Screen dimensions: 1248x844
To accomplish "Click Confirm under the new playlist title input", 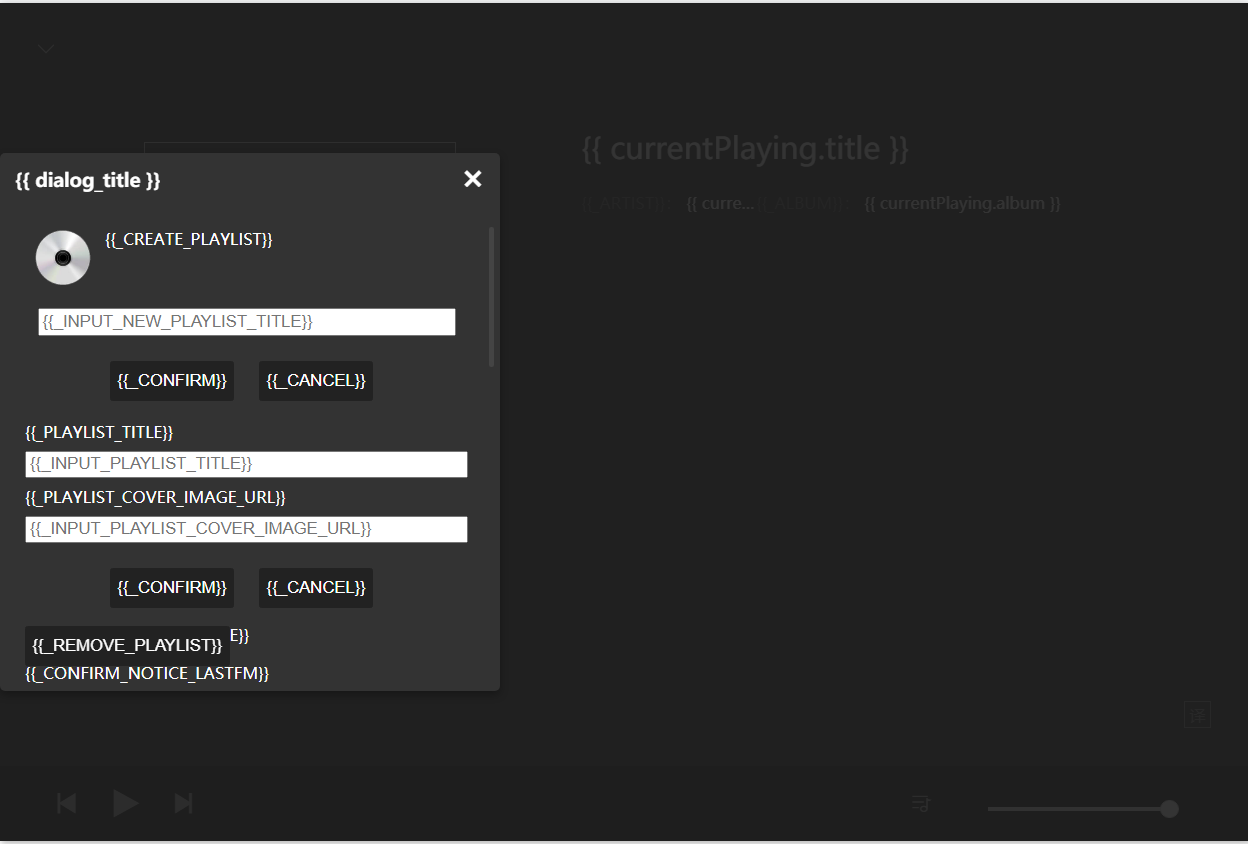I will [172, 381].
